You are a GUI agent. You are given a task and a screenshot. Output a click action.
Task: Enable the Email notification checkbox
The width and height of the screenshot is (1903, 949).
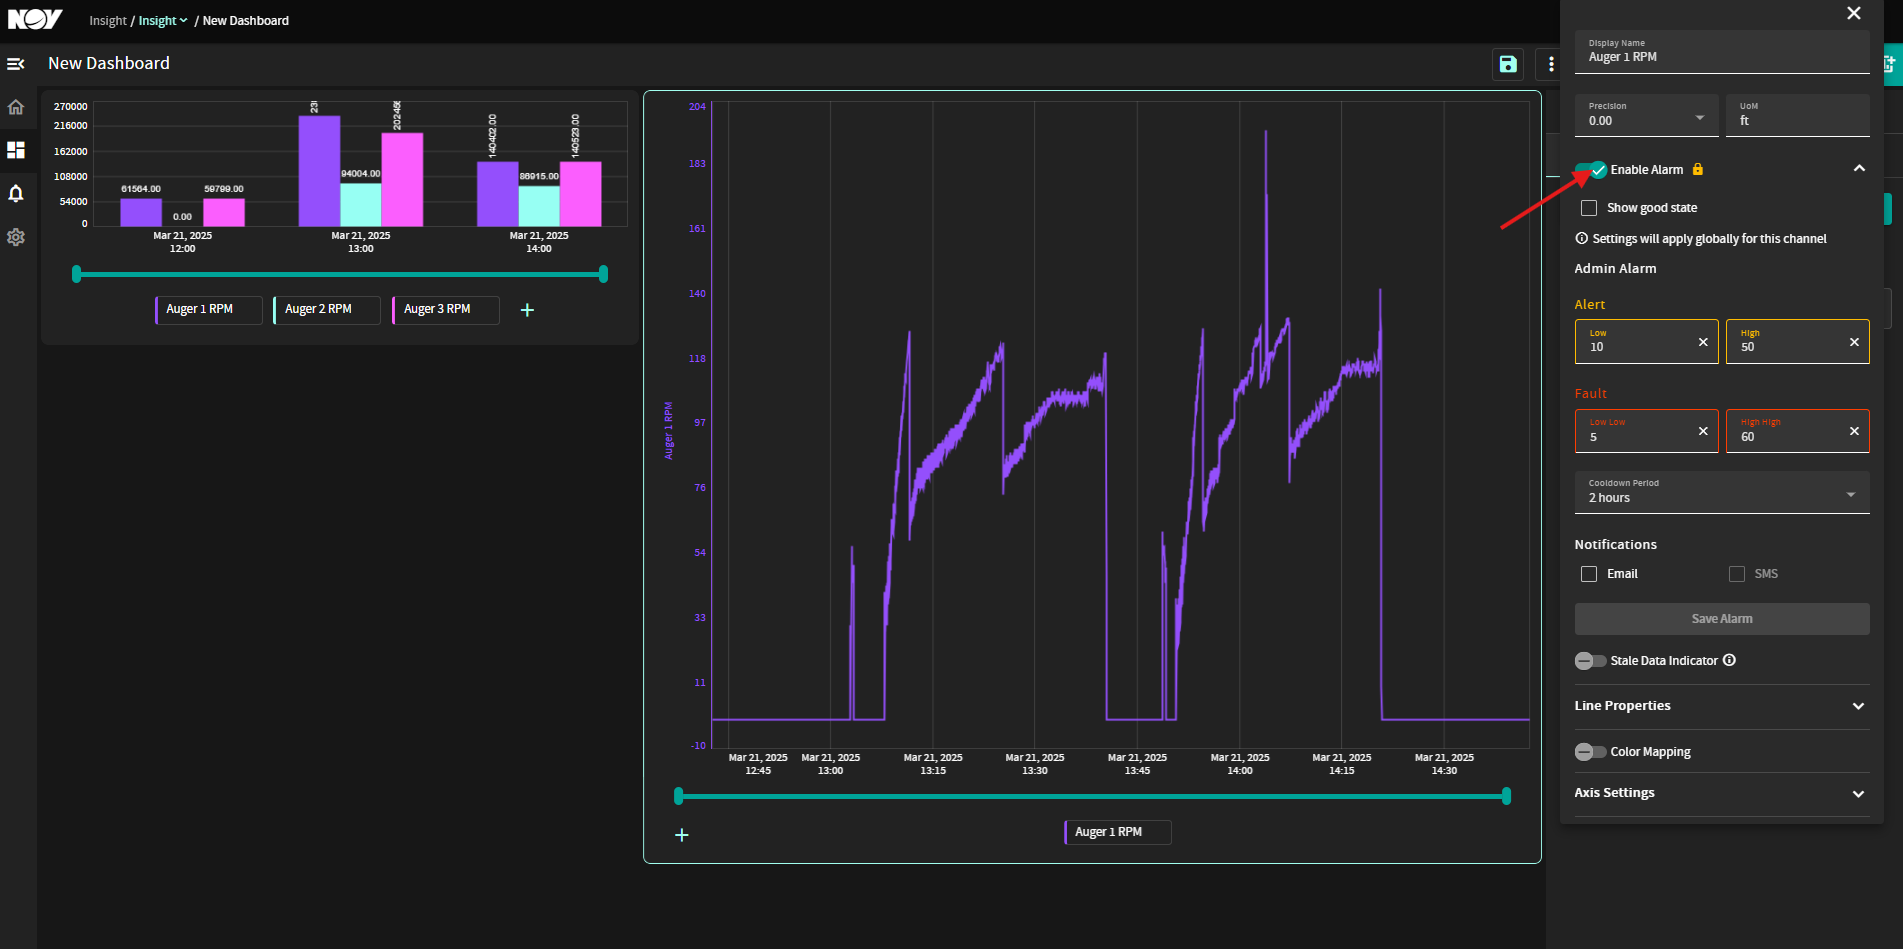click(x=1589, y=574)
